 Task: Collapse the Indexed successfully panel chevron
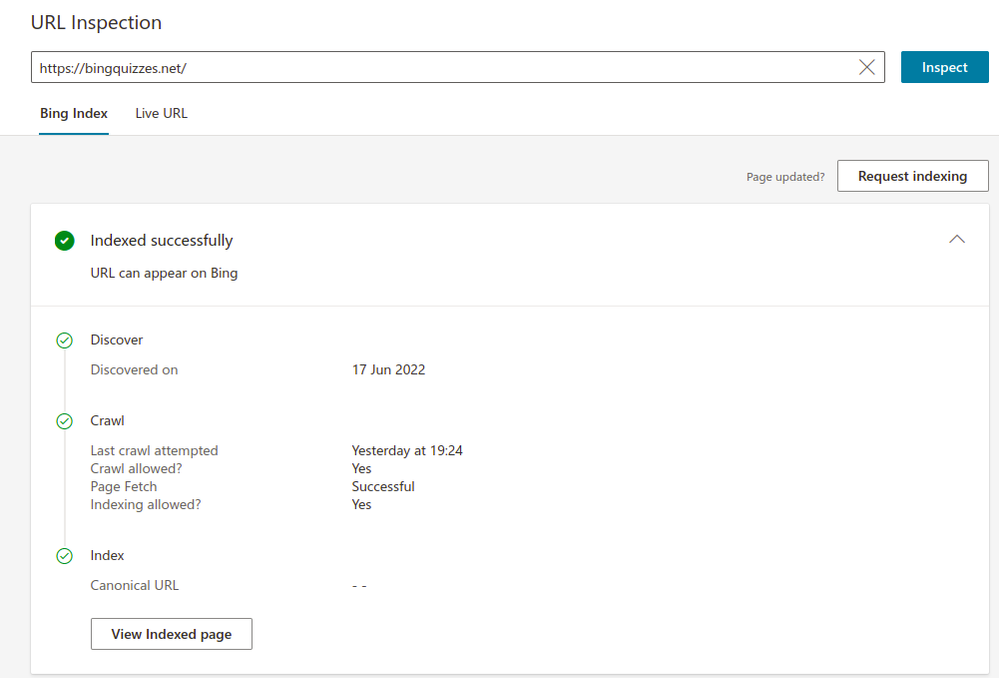coord(956,240)
